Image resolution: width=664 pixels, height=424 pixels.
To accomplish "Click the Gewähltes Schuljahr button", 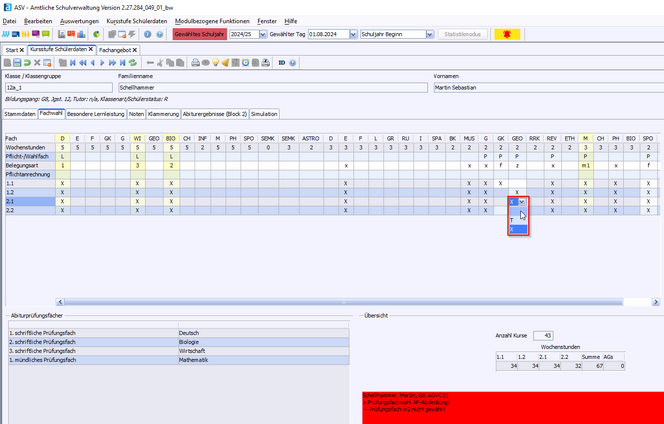I will coord(200,34).
